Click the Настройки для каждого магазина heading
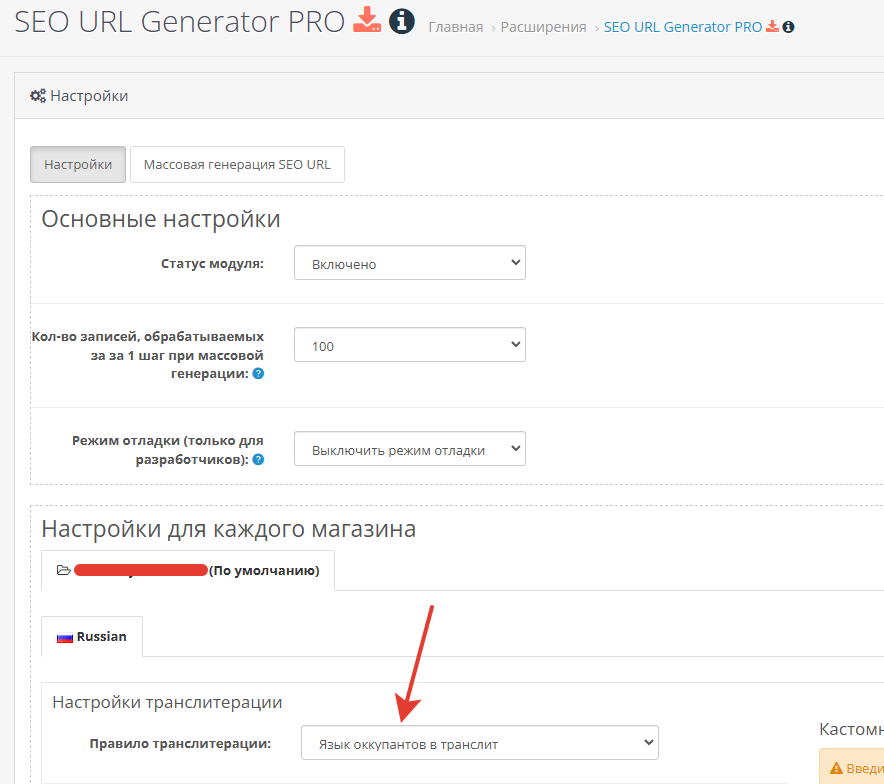This screenshot has height=784, width=884. pos(228,529)
